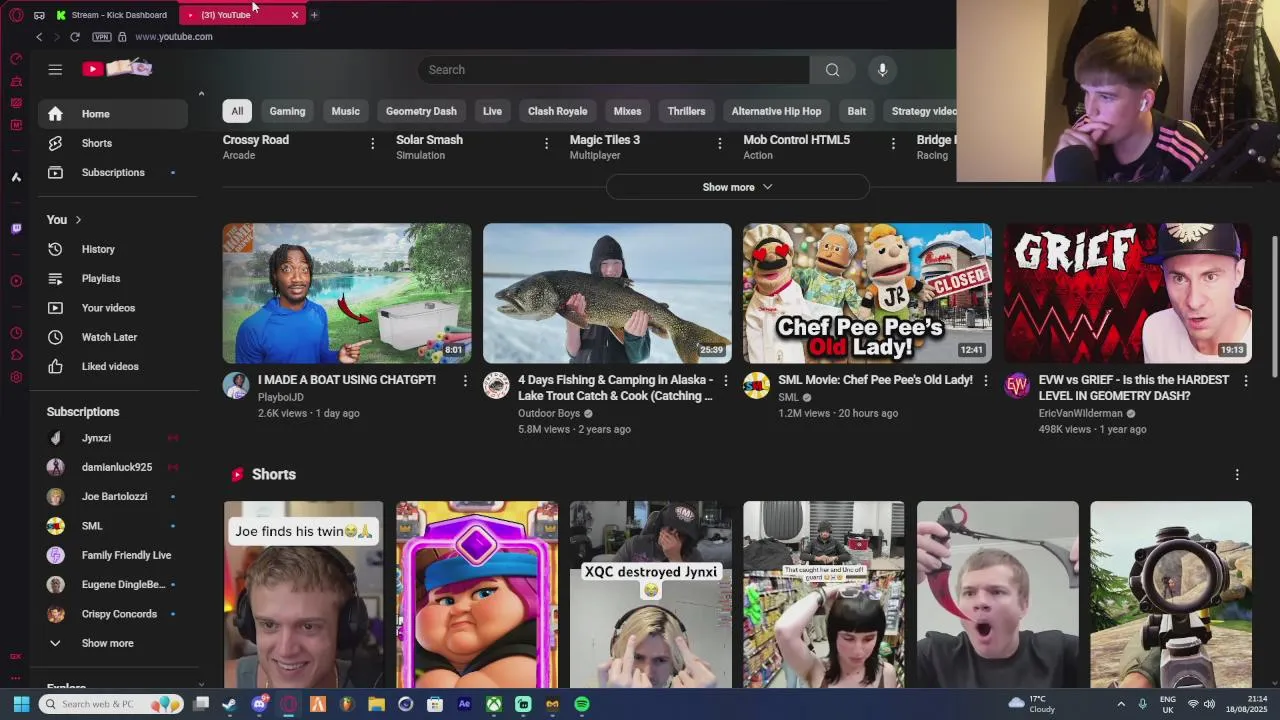The width and height of the screenshot is (1280, 720).
Task: Open more options for SML Movie video
Action: (985, 381)
